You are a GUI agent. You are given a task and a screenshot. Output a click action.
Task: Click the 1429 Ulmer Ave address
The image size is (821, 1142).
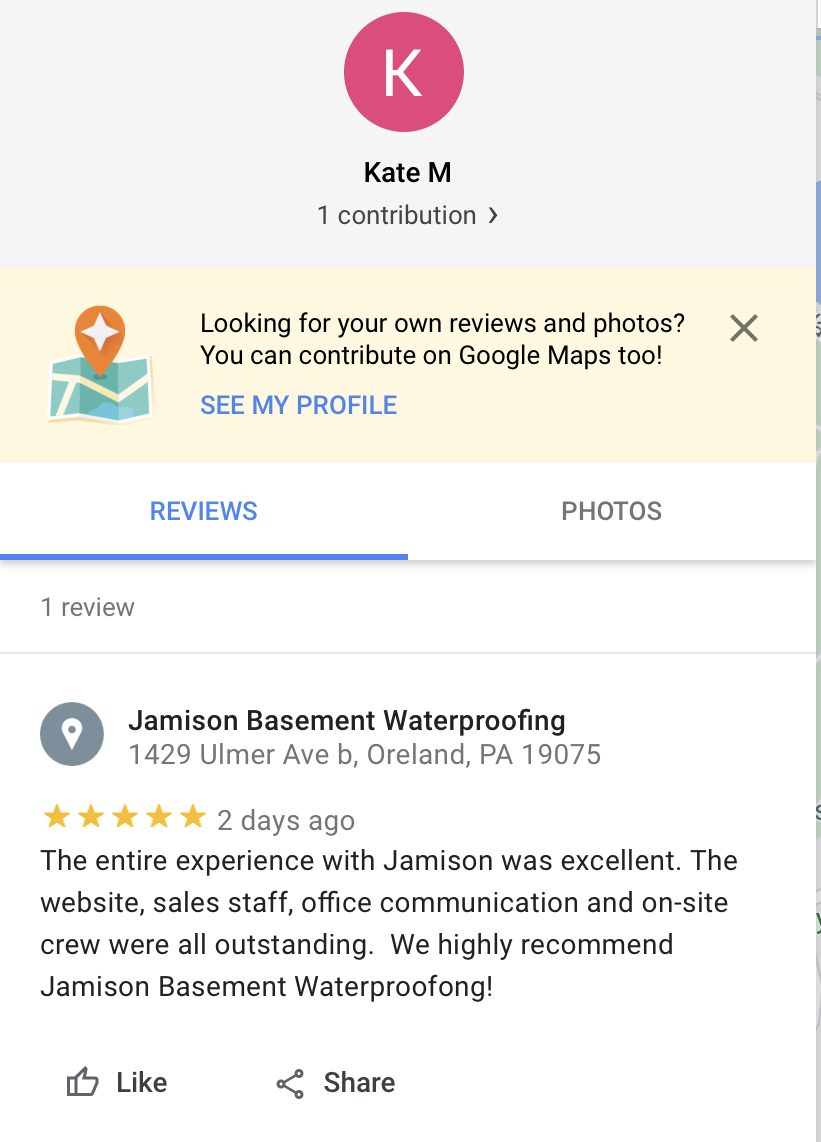365,755
